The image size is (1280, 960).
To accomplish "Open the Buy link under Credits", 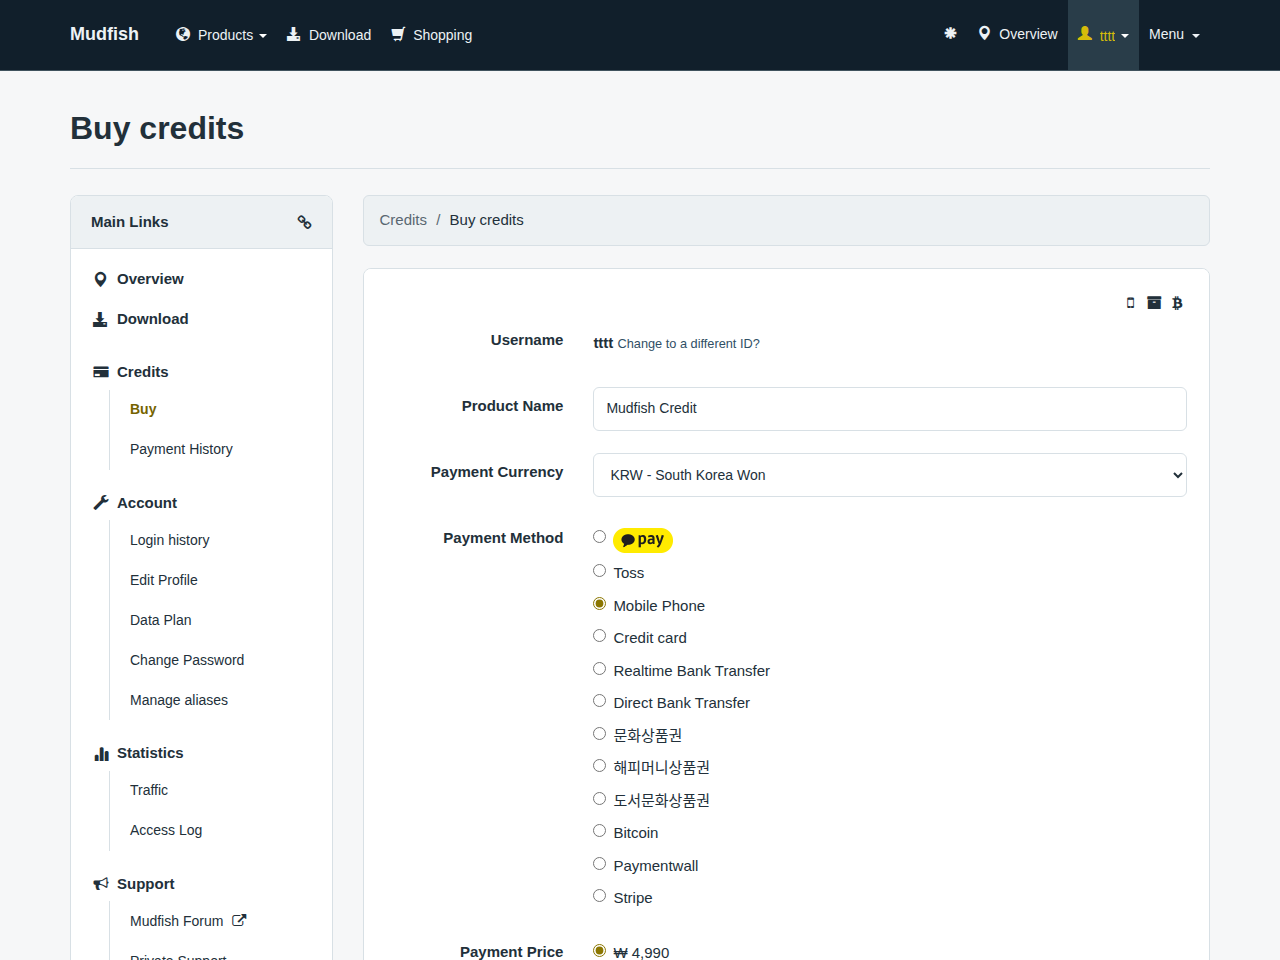I will (143, 409).
